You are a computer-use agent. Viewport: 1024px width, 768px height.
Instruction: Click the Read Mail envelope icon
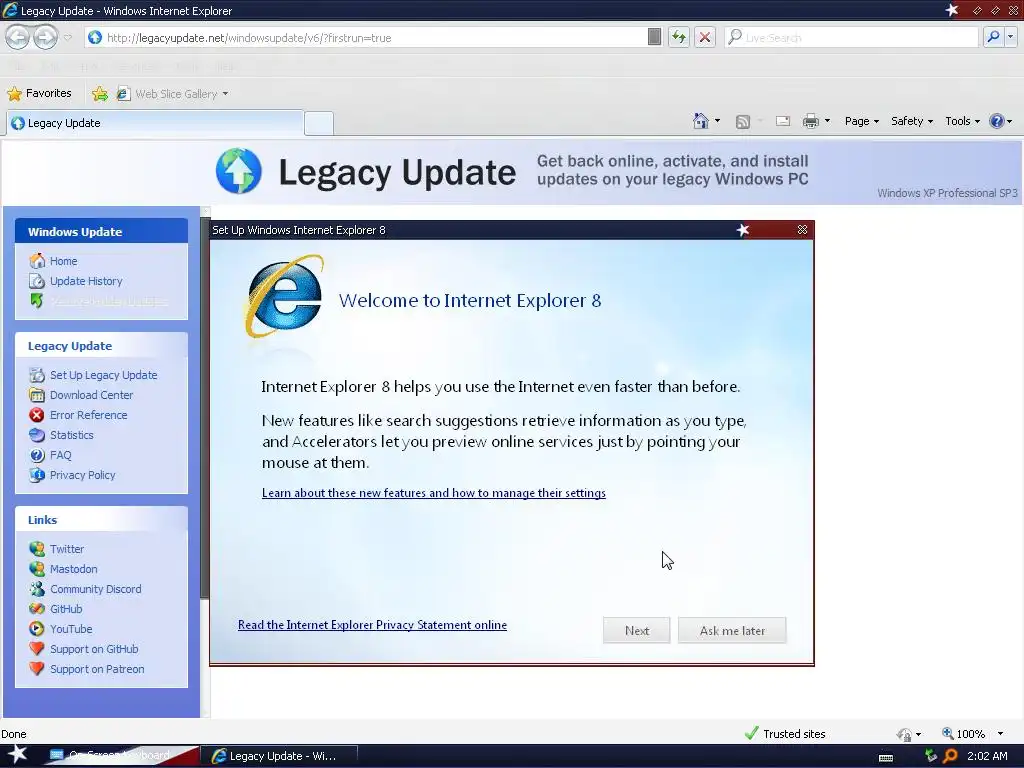[x=782, y=121]
